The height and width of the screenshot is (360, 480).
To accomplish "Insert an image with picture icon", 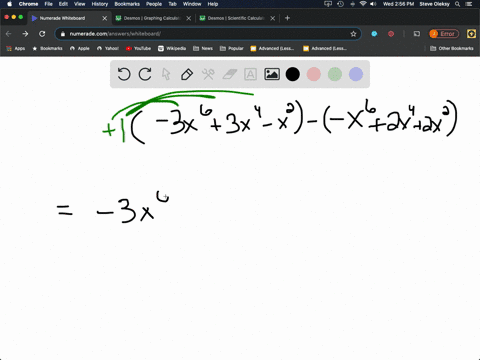I will (x=272, y=74).
